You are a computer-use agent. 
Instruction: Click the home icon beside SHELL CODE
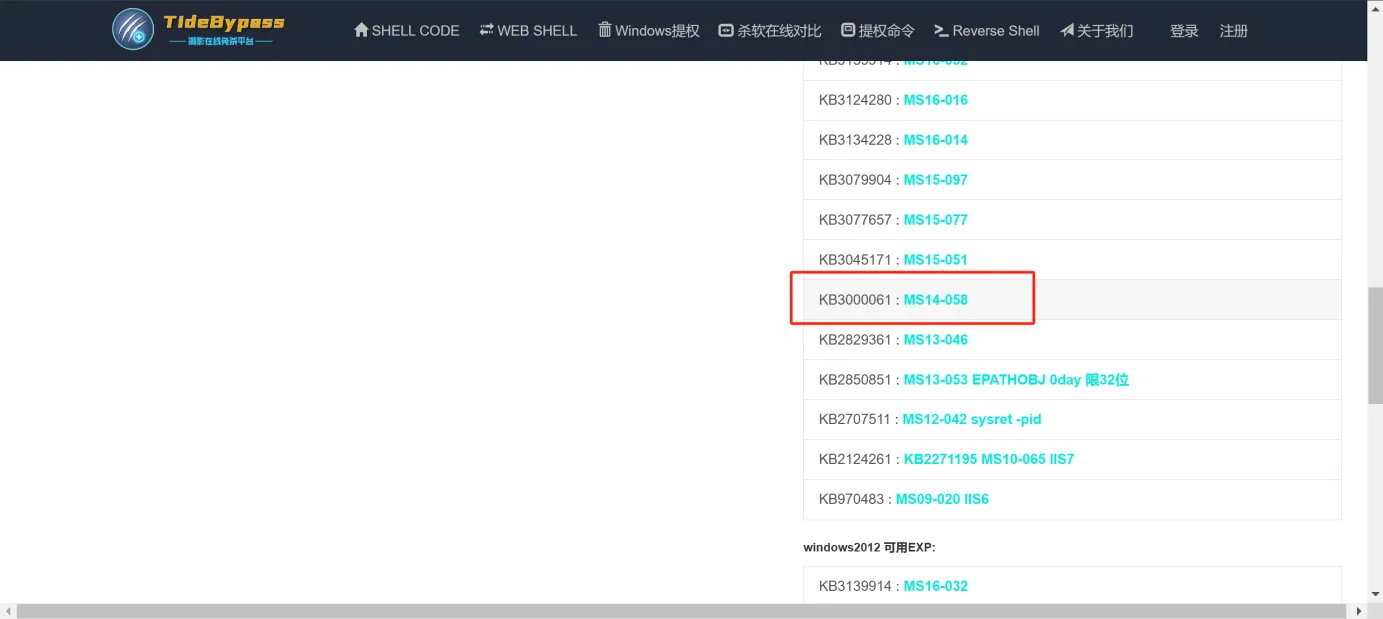pyautogui.click(x=361, y=30)
